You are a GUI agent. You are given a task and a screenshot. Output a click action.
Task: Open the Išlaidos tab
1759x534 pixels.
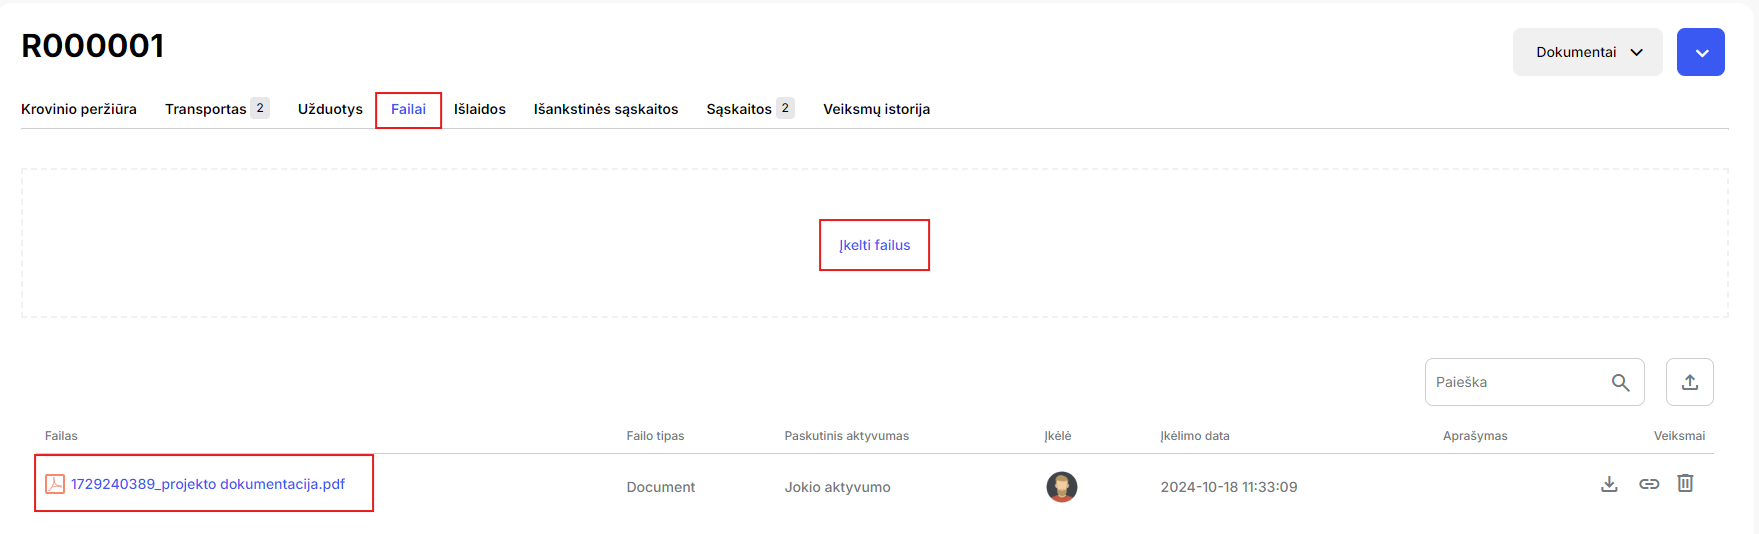(480, 109)
